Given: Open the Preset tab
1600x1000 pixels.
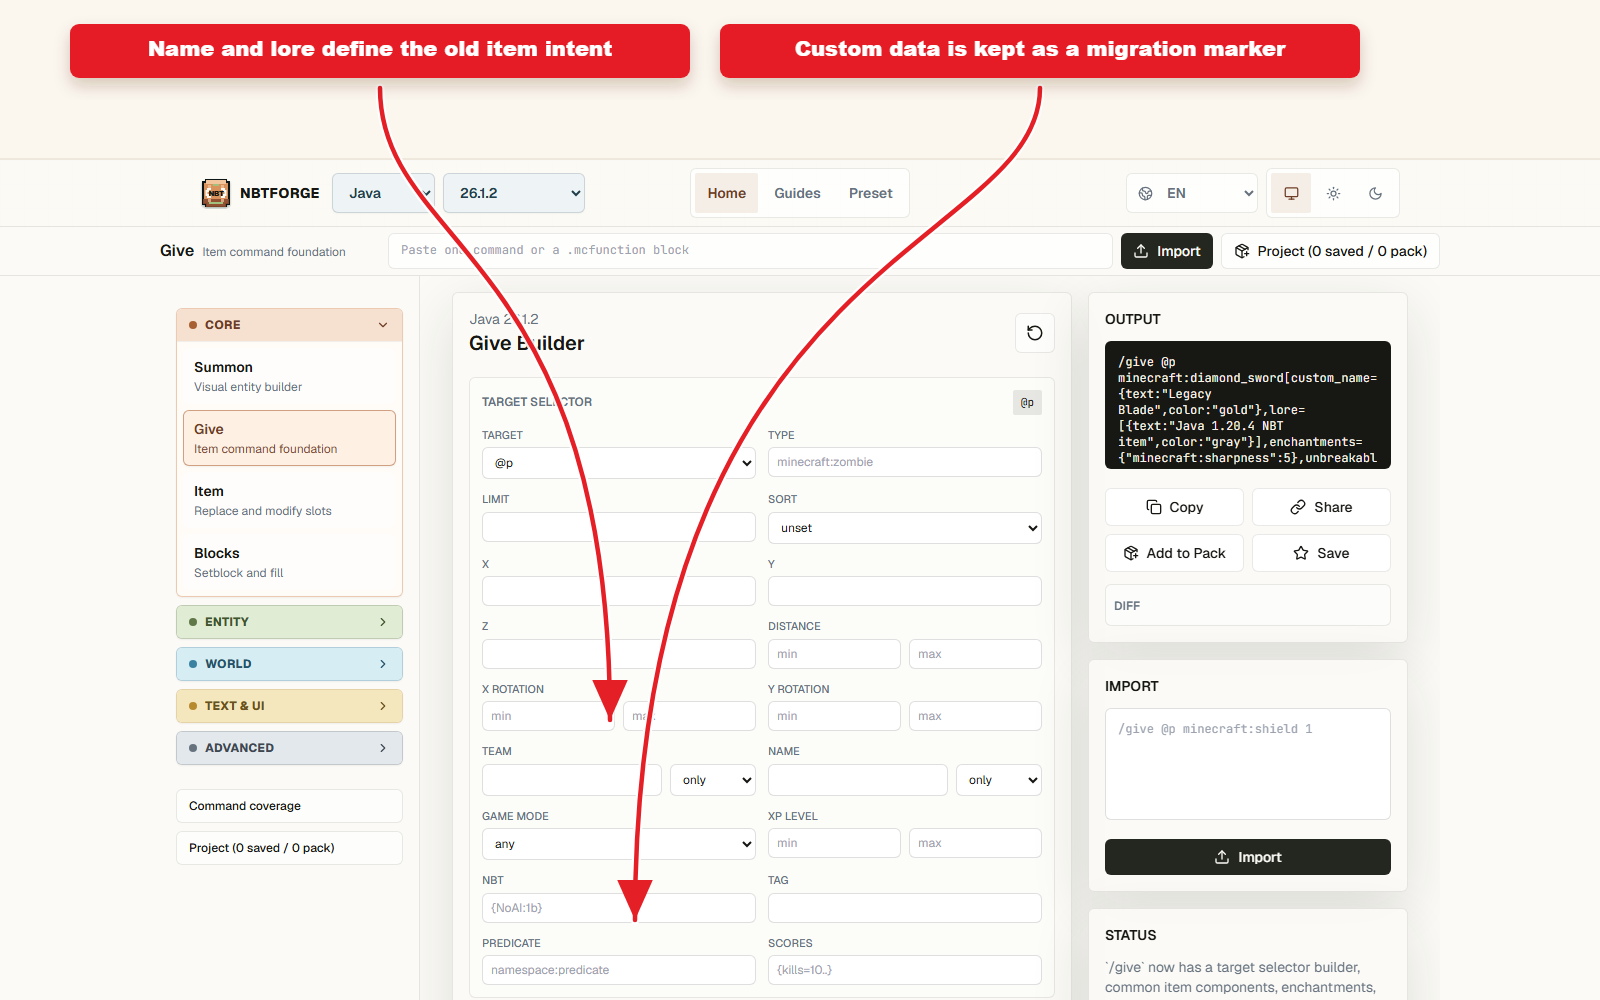Looking at the screenshot, I should pyautogui.click(x=871, y=193).
